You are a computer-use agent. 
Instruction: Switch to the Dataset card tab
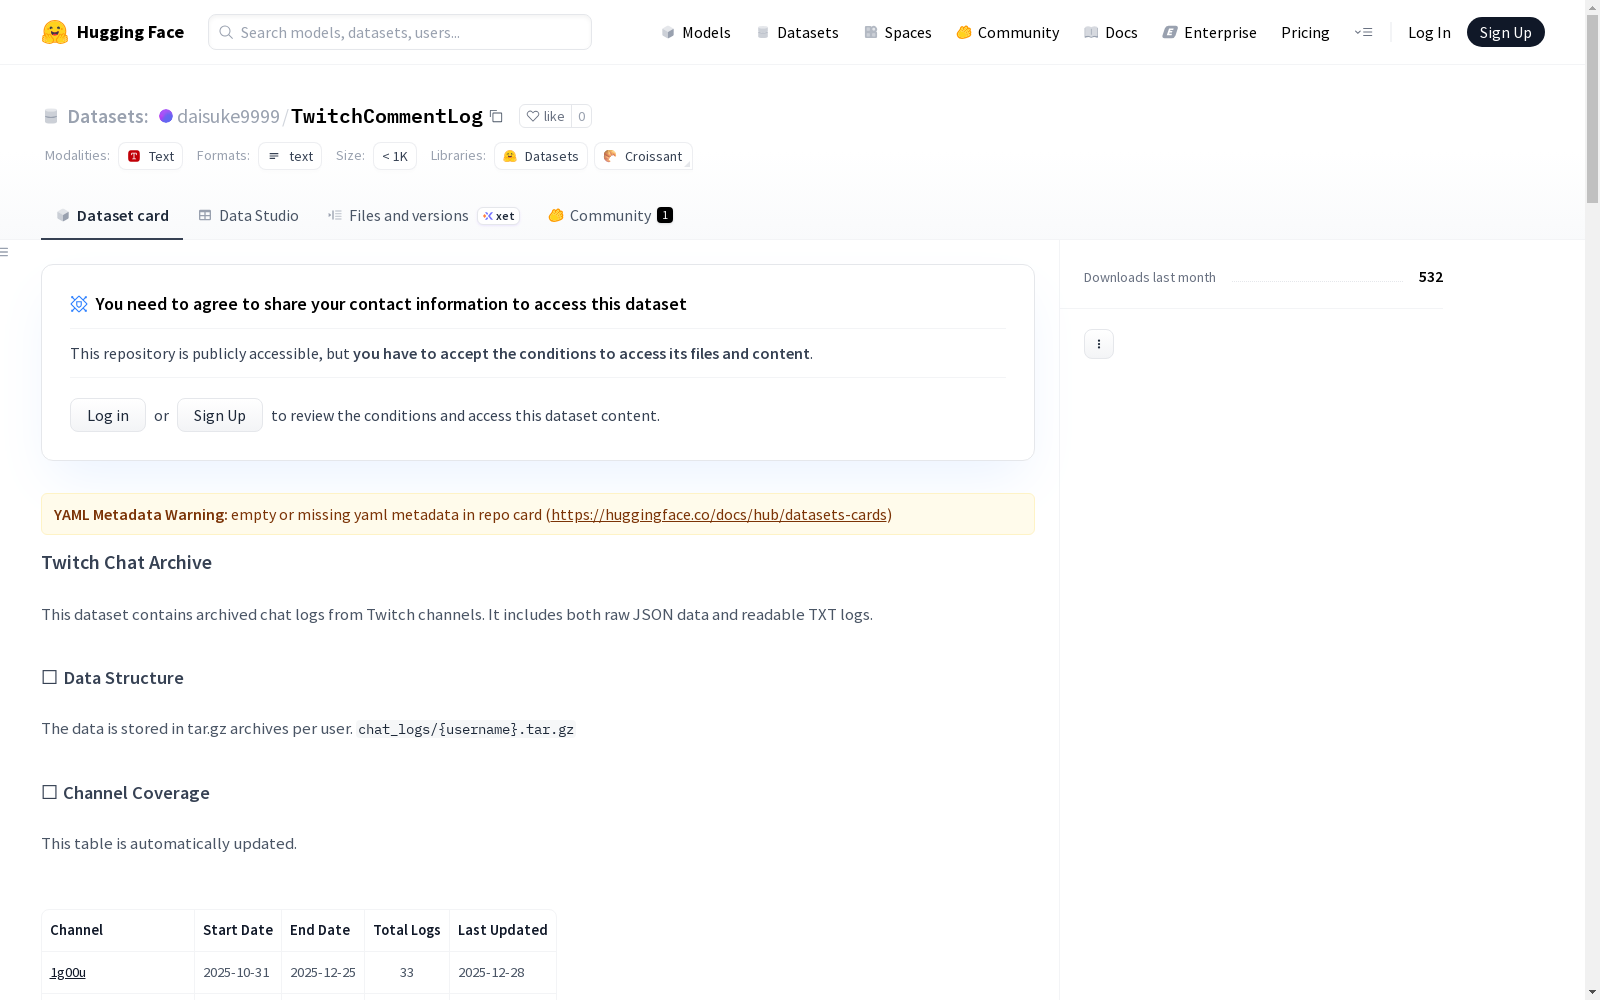pyautogui.click(x=112, y=215)
